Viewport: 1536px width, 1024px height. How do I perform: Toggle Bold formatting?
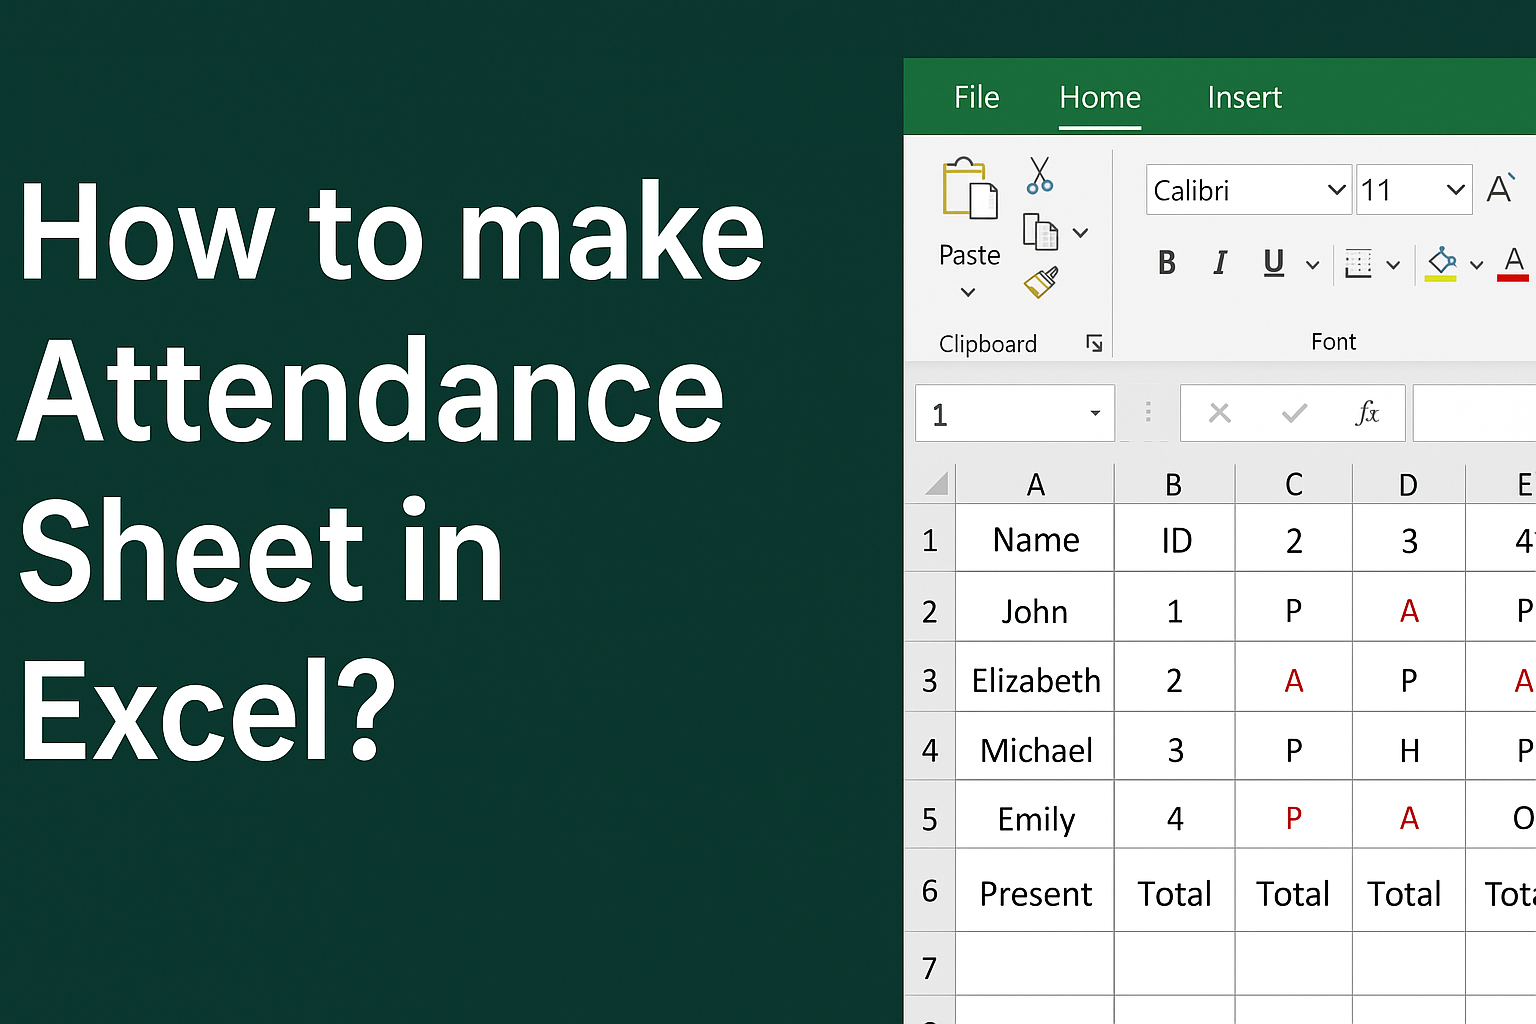[1166, 262]
